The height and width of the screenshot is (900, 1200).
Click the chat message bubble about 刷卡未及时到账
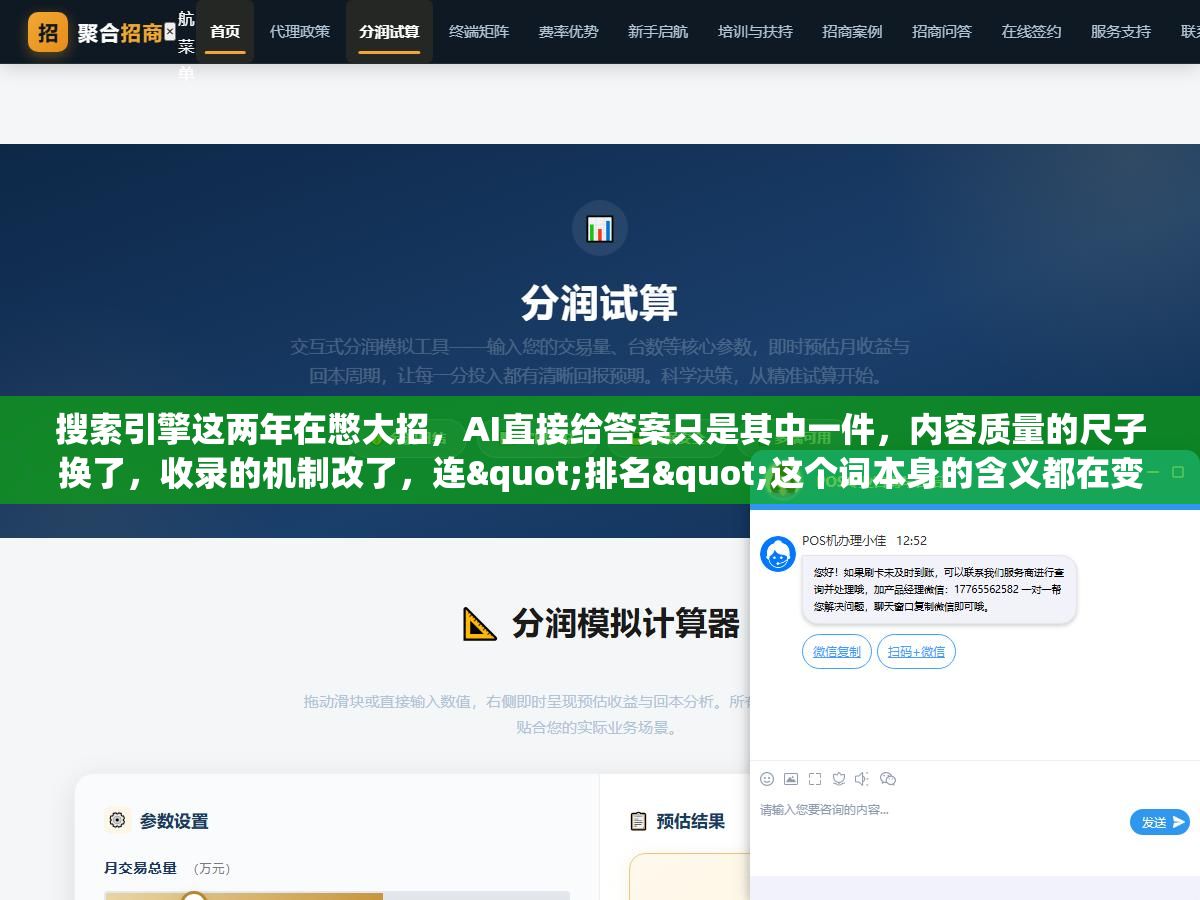pos(939,590)
